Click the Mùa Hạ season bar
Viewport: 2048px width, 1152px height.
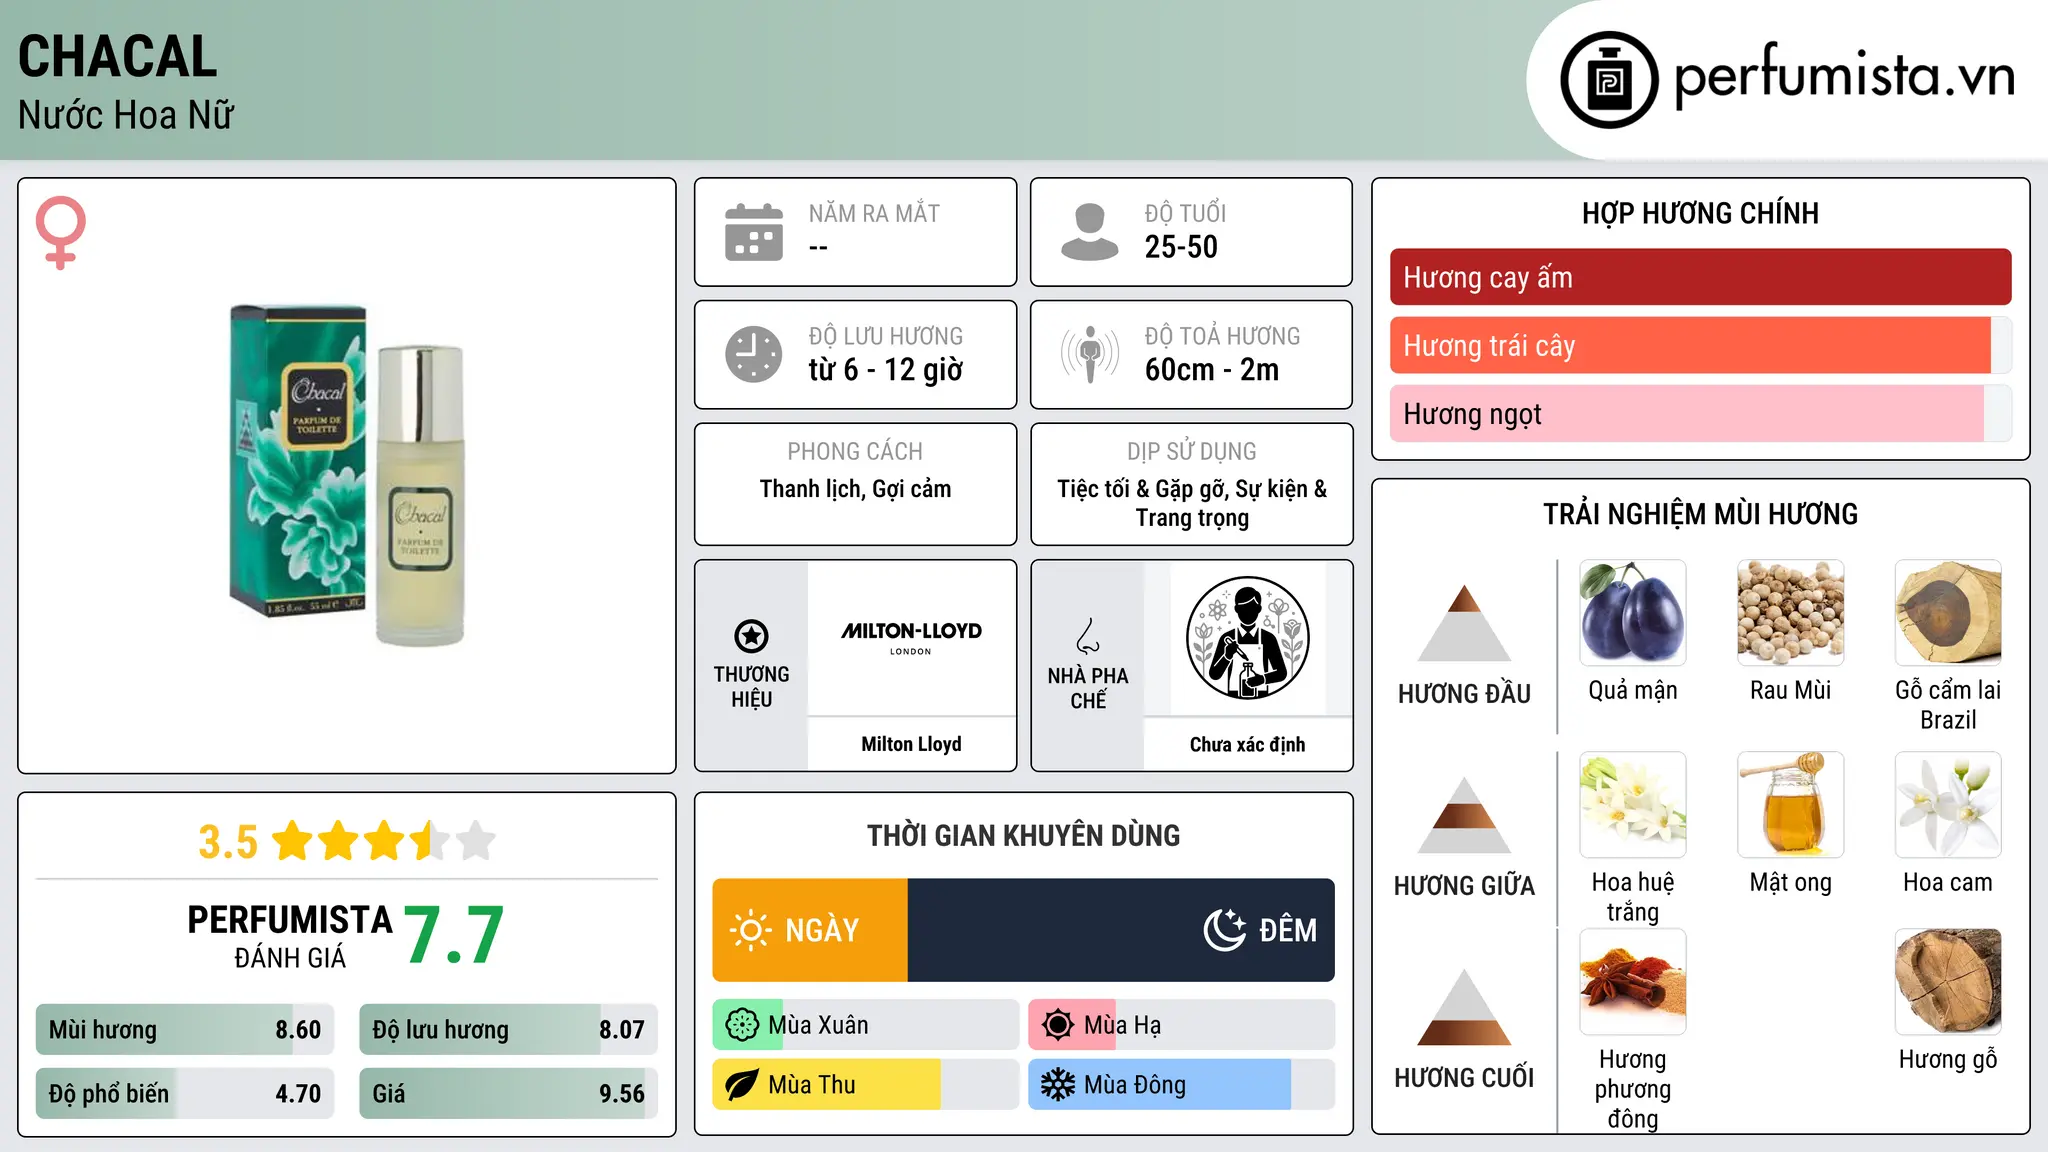[1181, 1025]
